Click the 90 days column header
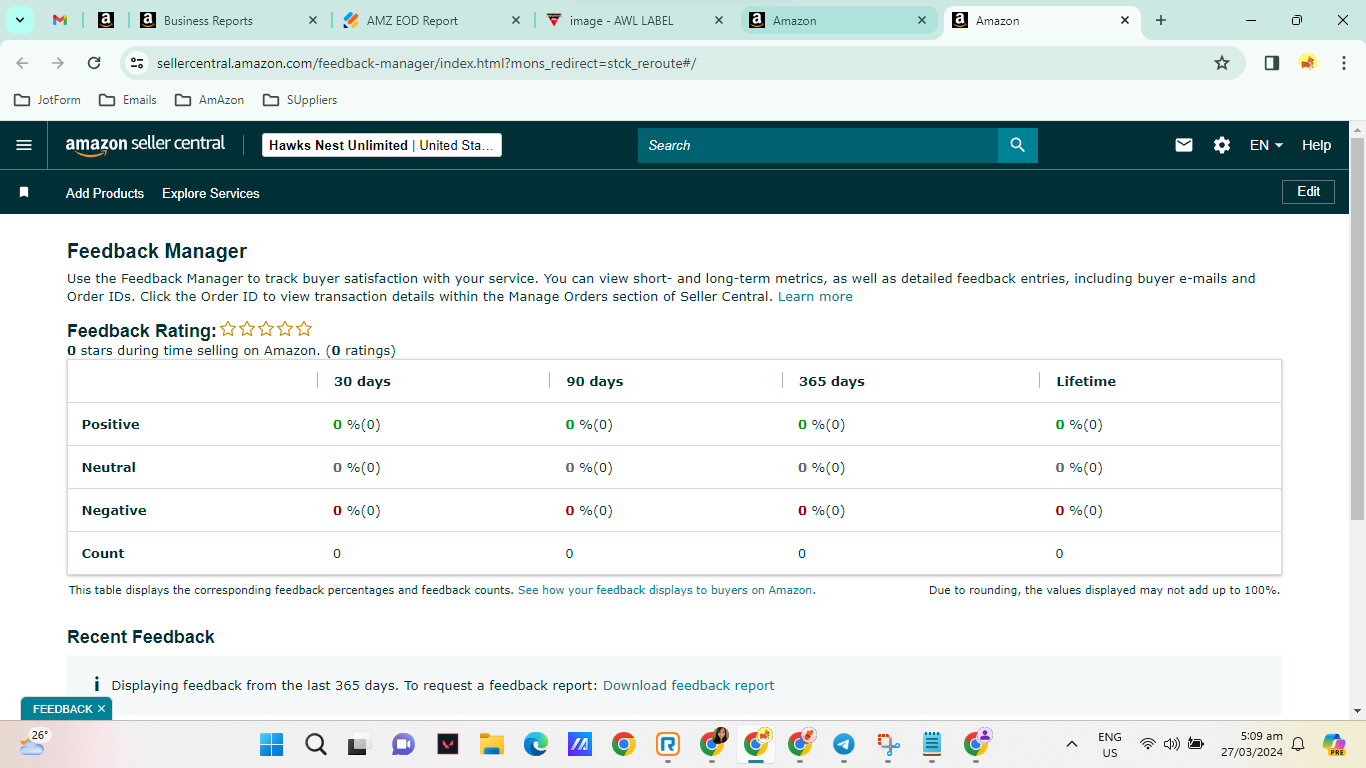This screenshot has width=1366, height=768. pos(595,381)
